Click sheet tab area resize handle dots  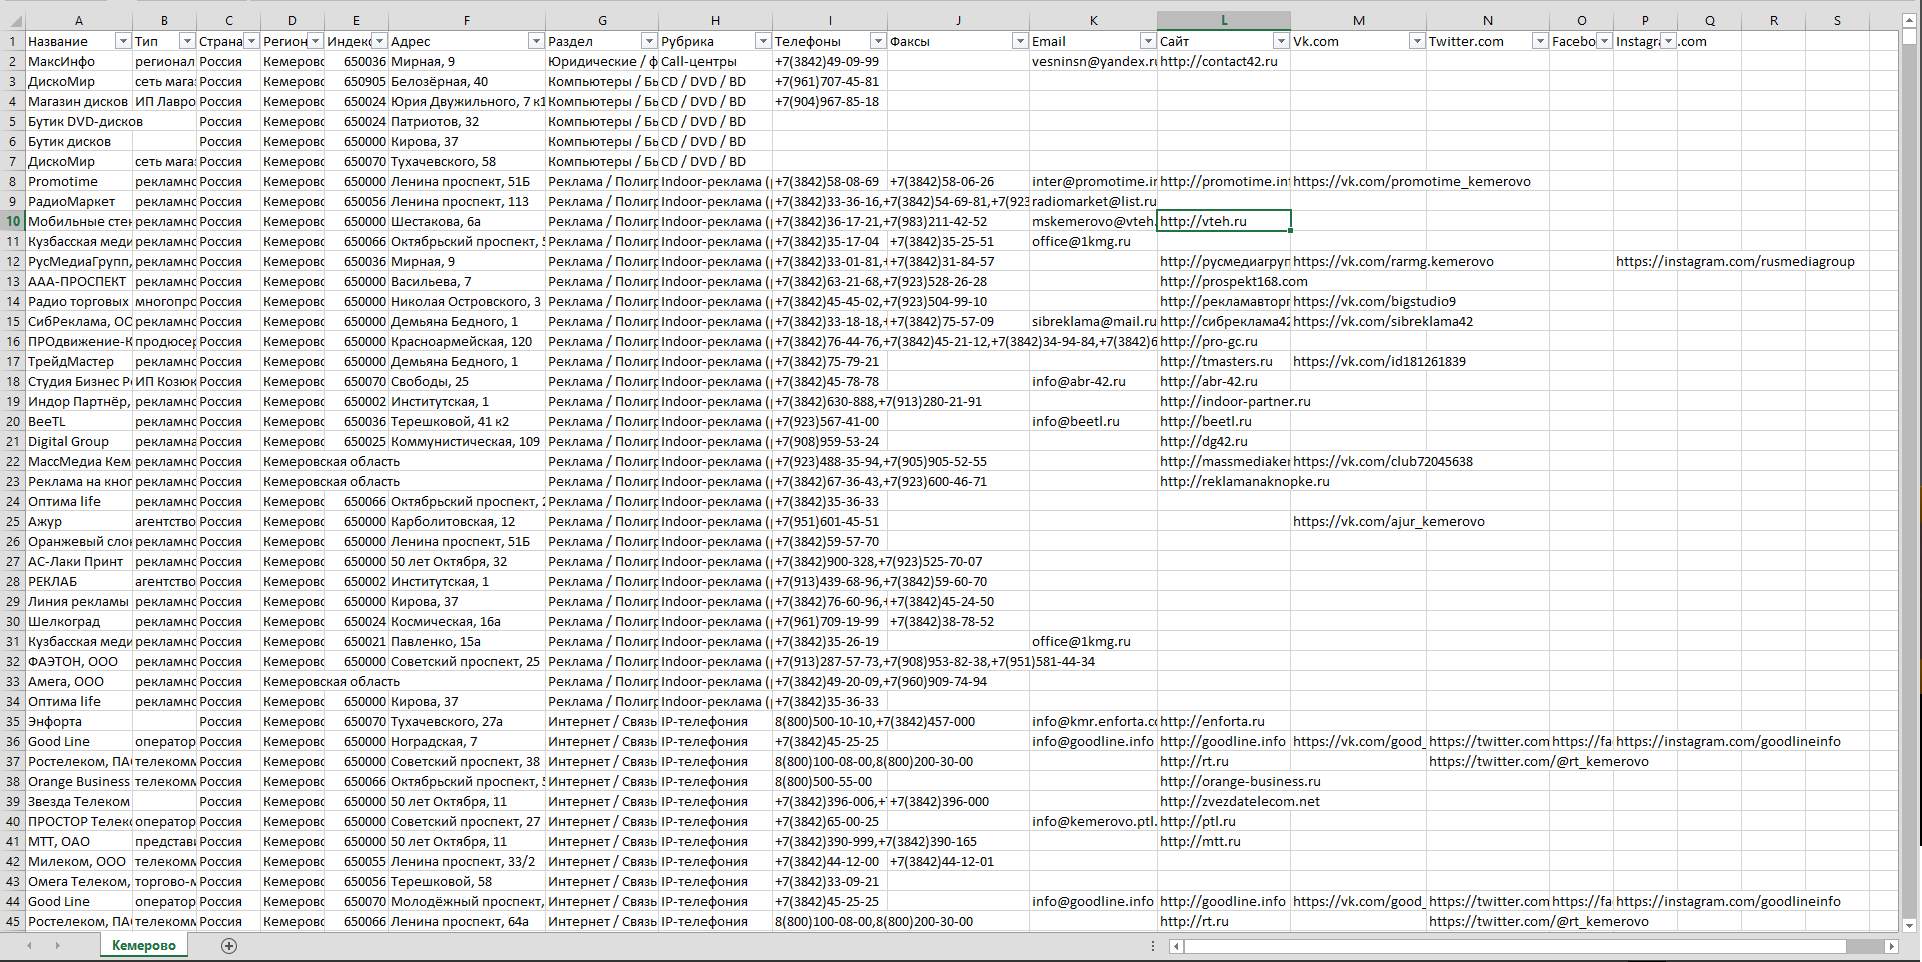[x=1153, y=946]
